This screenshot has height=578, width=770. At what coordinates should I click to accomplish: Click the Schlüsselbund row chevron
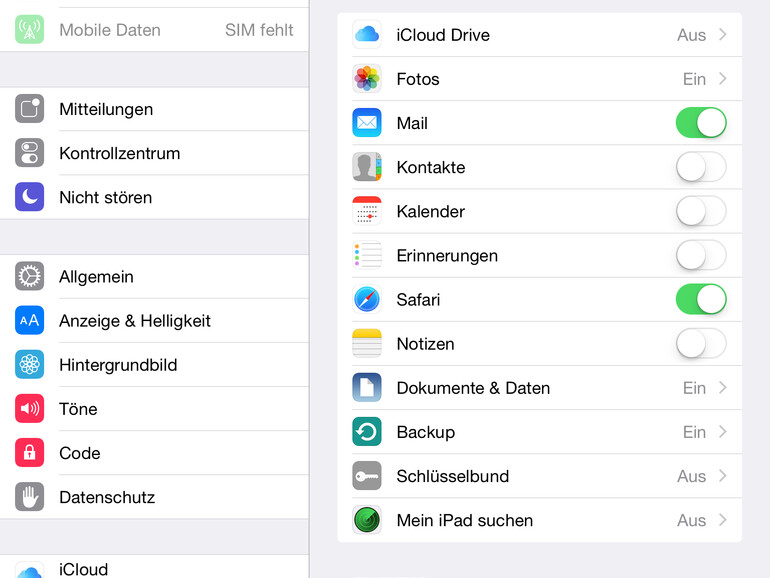[722, 476]
